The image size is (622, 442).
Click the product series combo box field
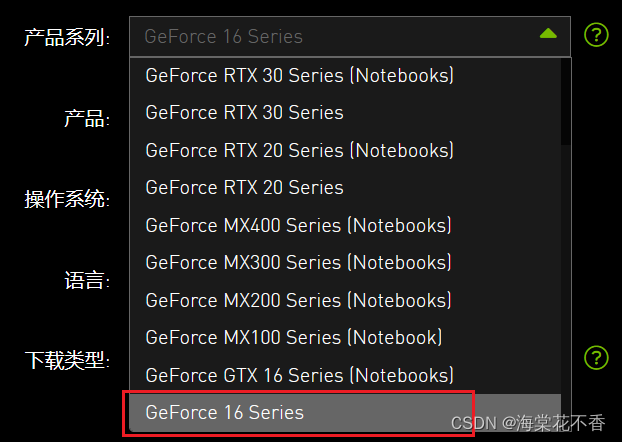click(x=330, y=36)
